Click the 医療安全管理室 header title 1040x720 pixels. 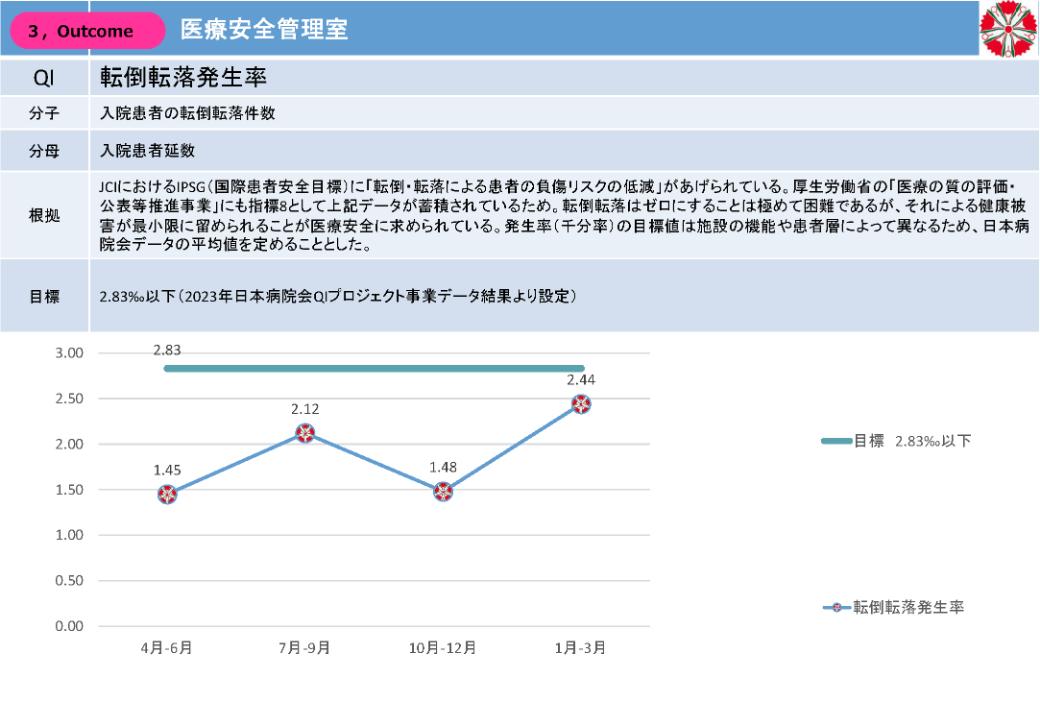[x=264, y=30]
